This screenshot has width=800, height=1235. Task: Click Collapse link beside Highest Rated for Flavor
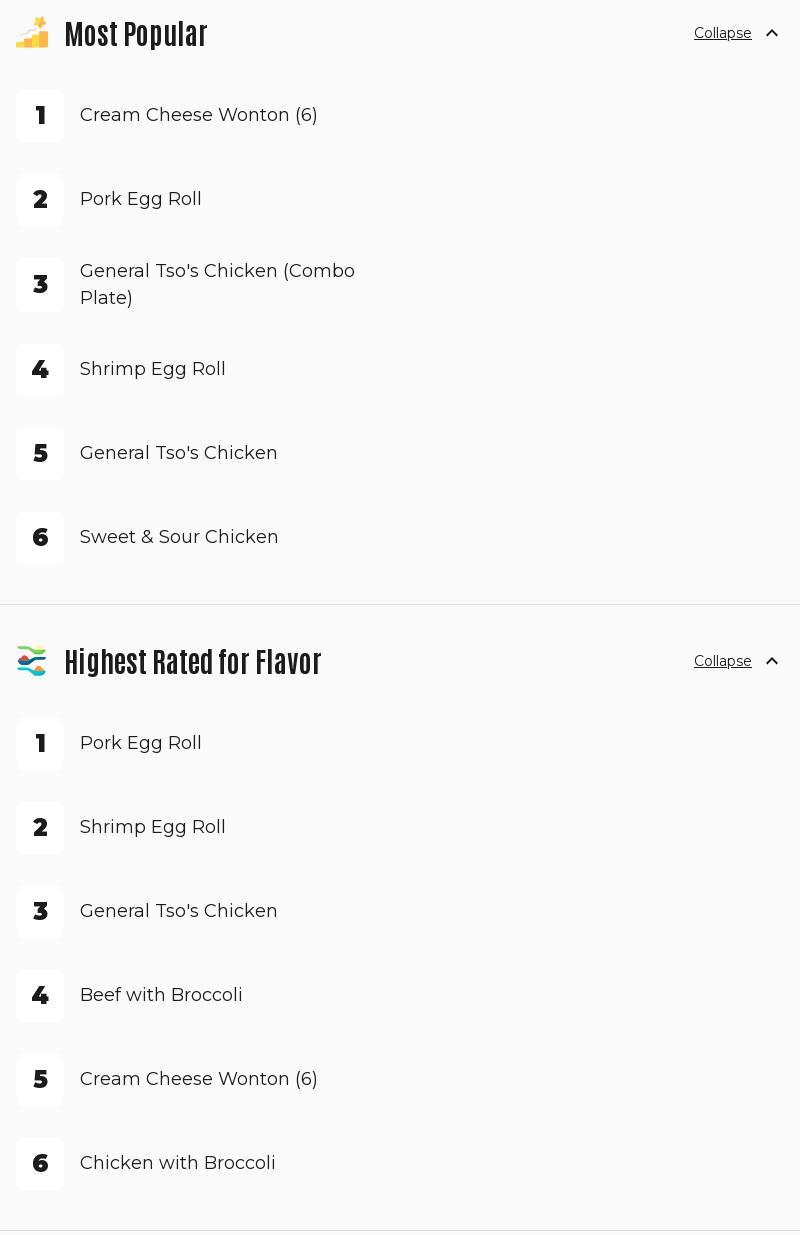(722, 661)
